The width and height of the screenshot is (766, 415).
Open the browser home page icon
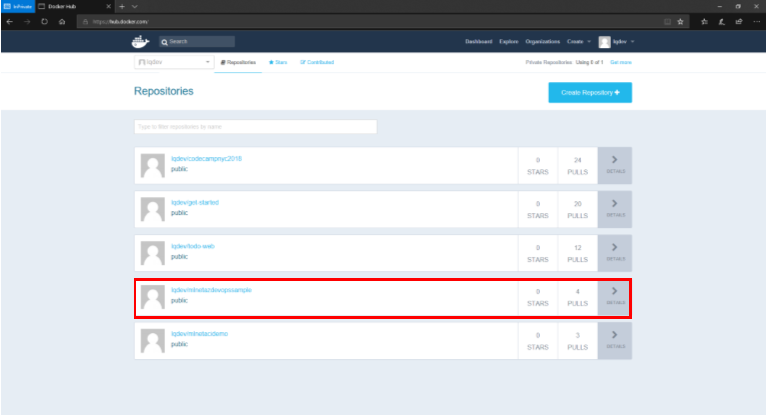click(62, 21)
